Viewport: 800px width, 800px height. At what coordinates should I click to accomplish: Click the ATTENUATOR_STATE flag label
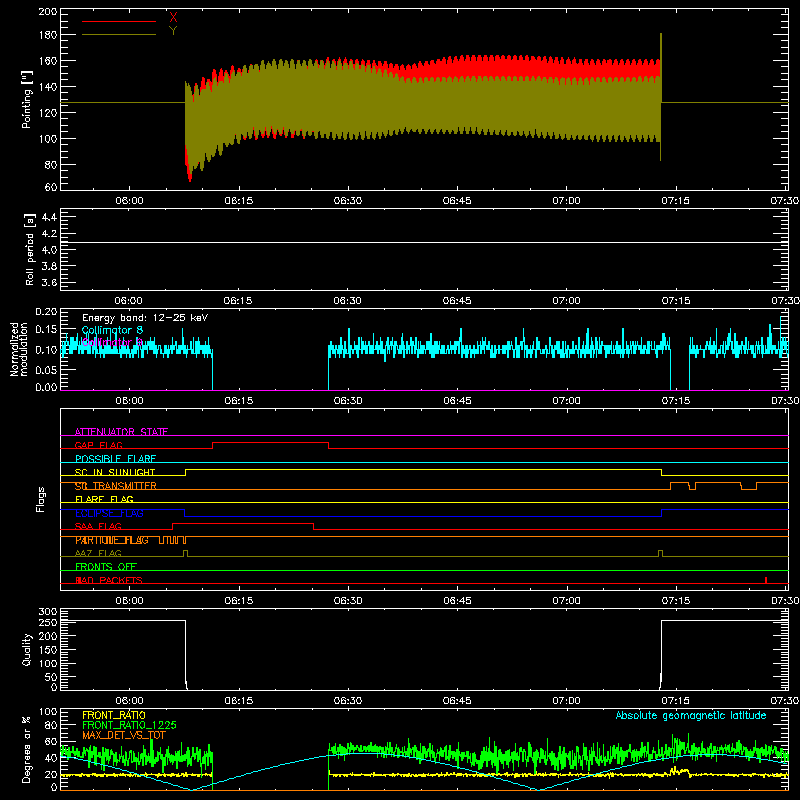click(121, 432)
